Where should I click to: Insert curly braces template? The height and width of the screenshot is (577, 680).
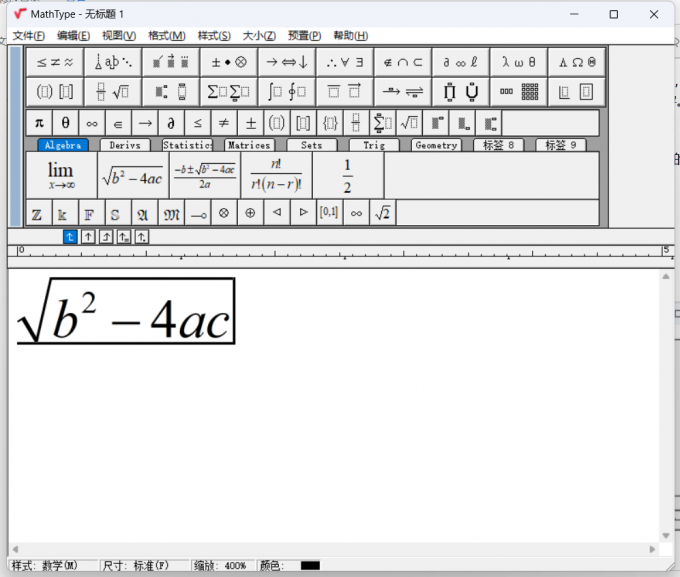pos(330,123)
